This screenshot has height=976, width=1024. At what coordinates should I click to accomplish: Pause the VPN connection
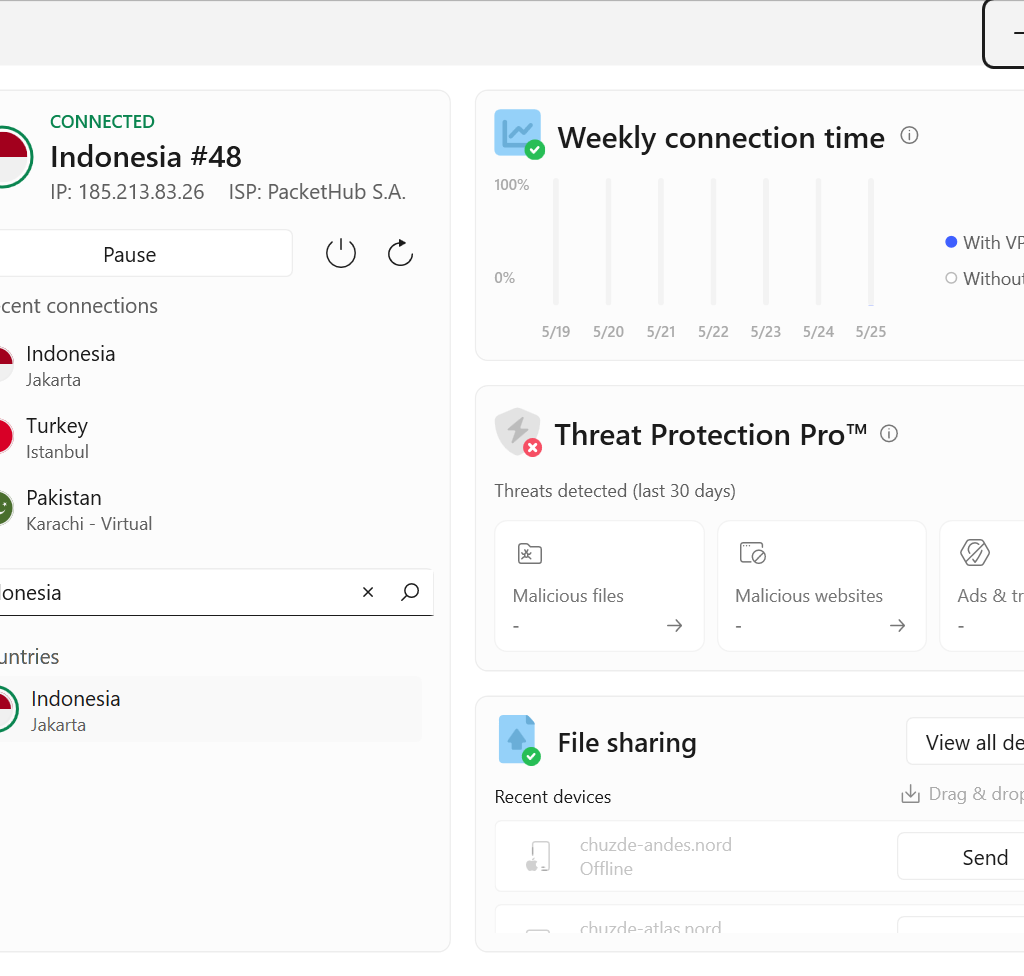tap(144, 254)
